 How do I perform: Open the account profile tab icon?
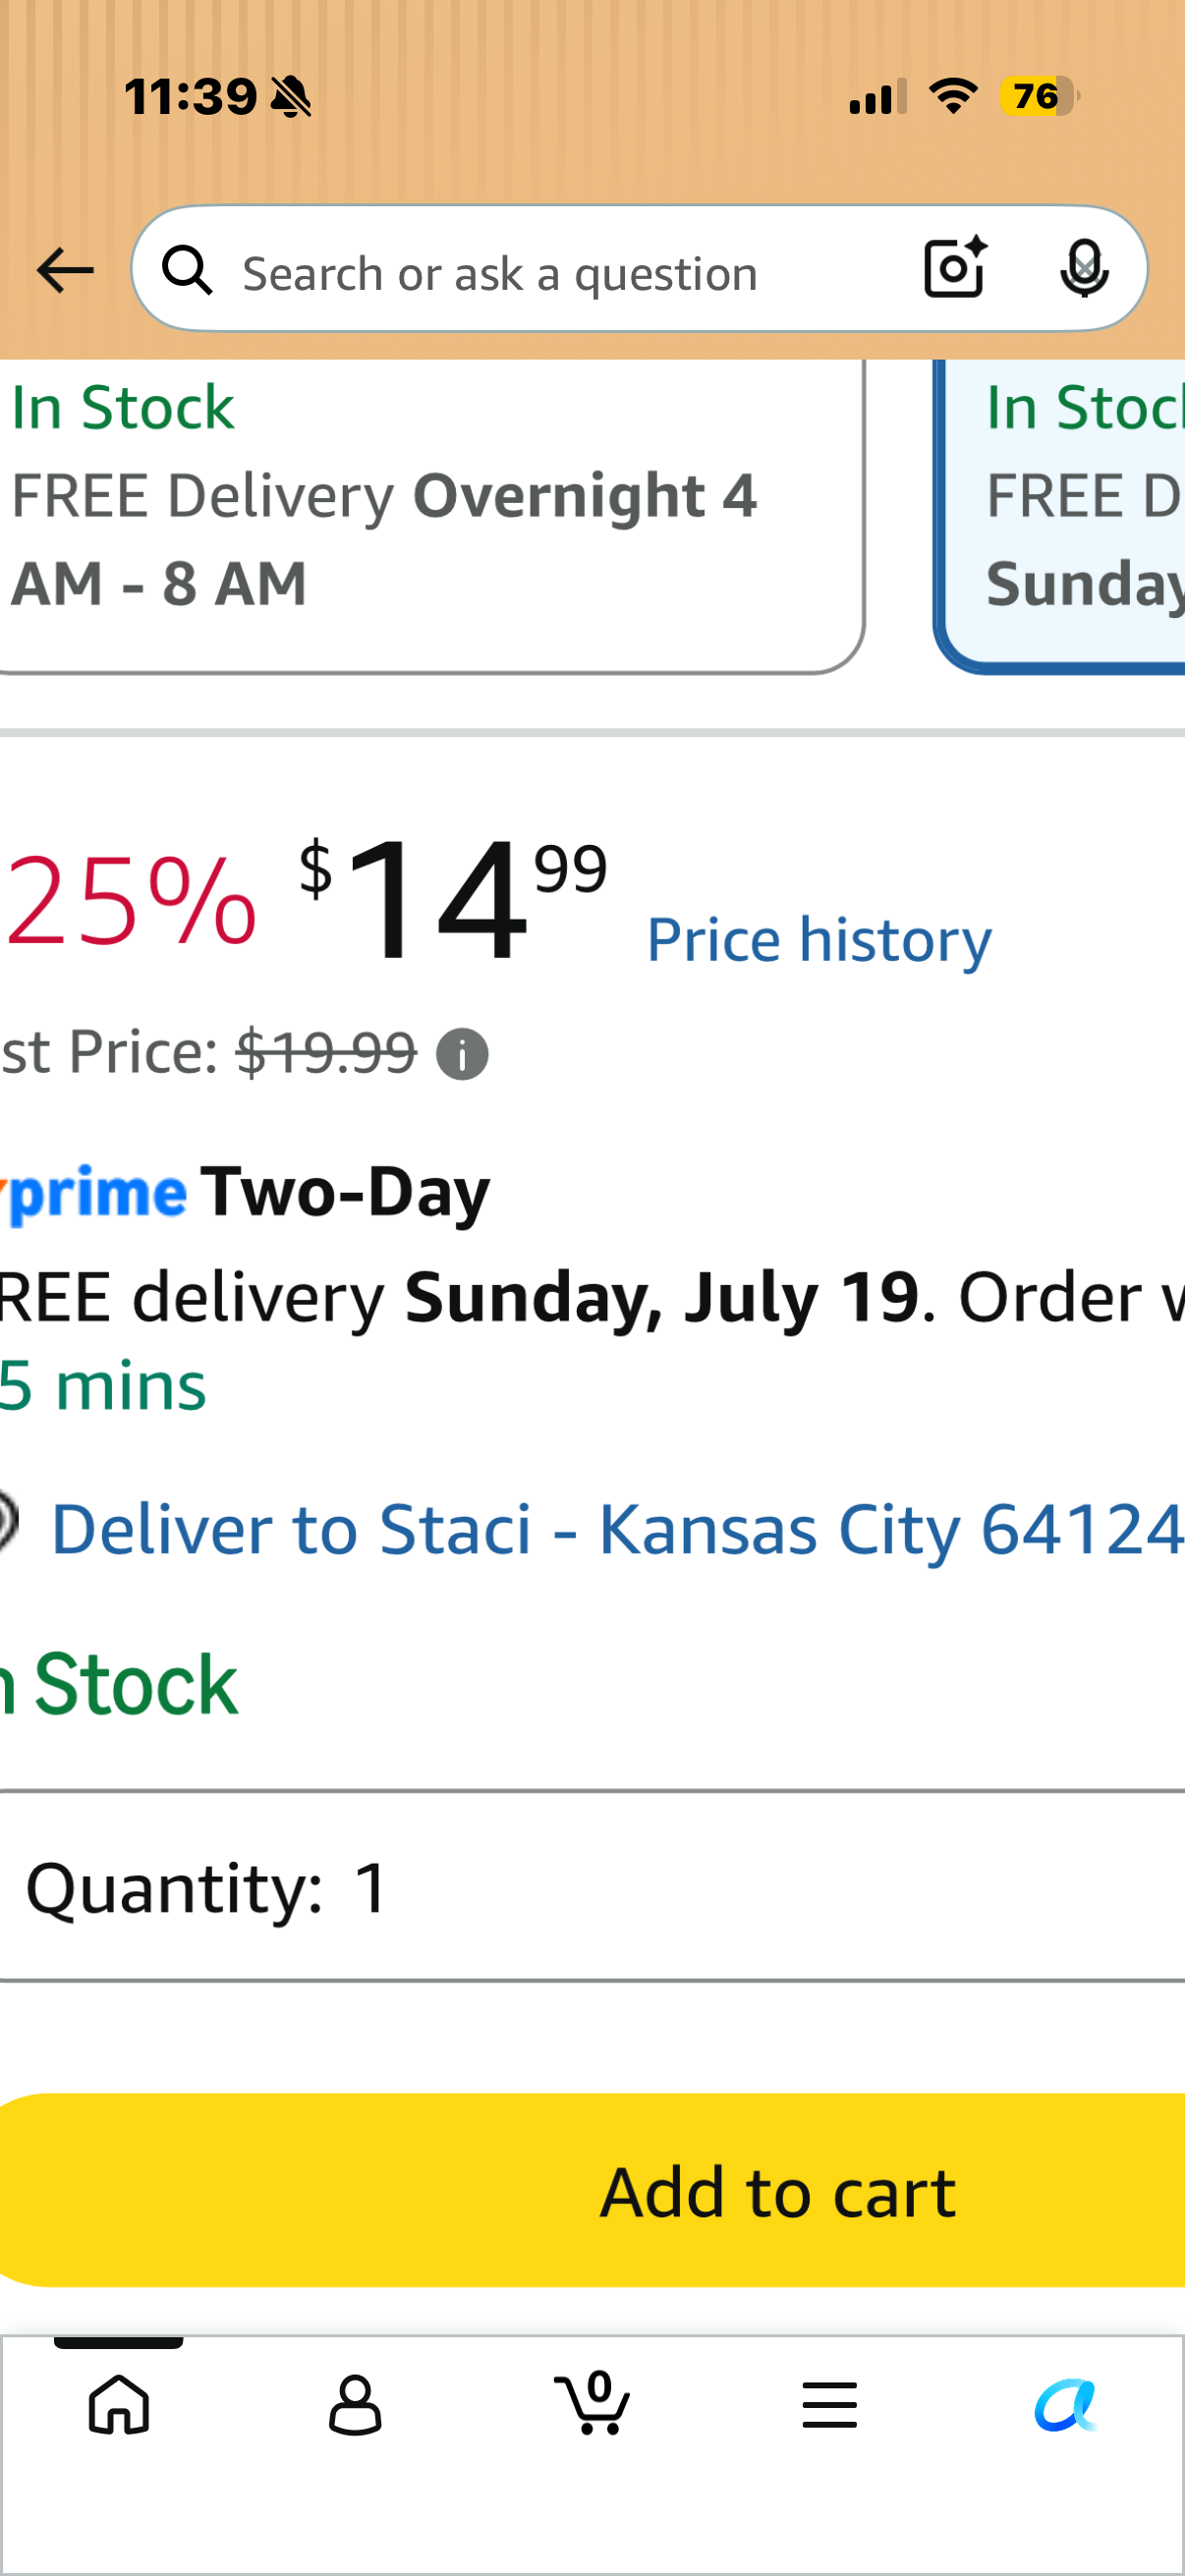tap(355, 2405)
